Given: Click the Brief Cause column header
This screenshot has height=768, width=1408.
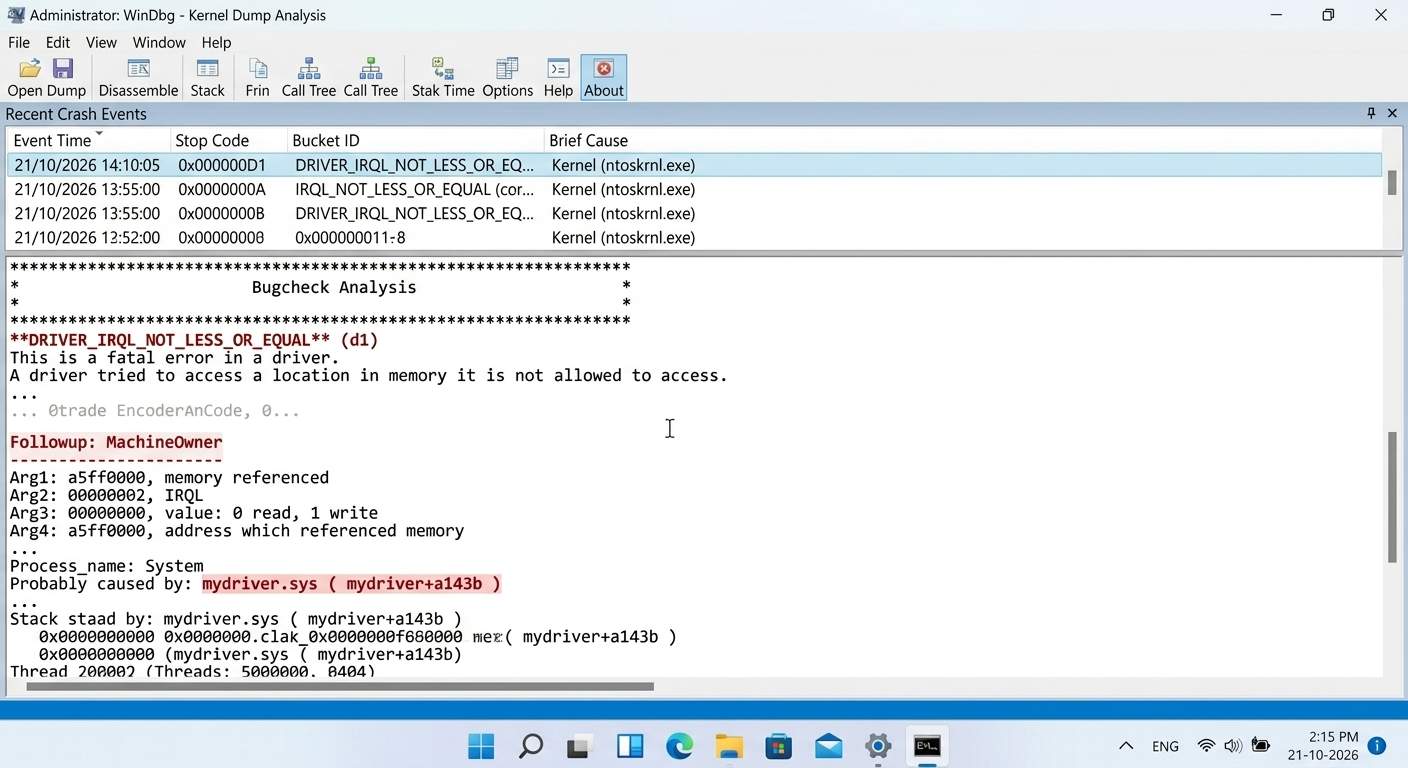Looking at the screenshot, I should click(x=963, y=140).
